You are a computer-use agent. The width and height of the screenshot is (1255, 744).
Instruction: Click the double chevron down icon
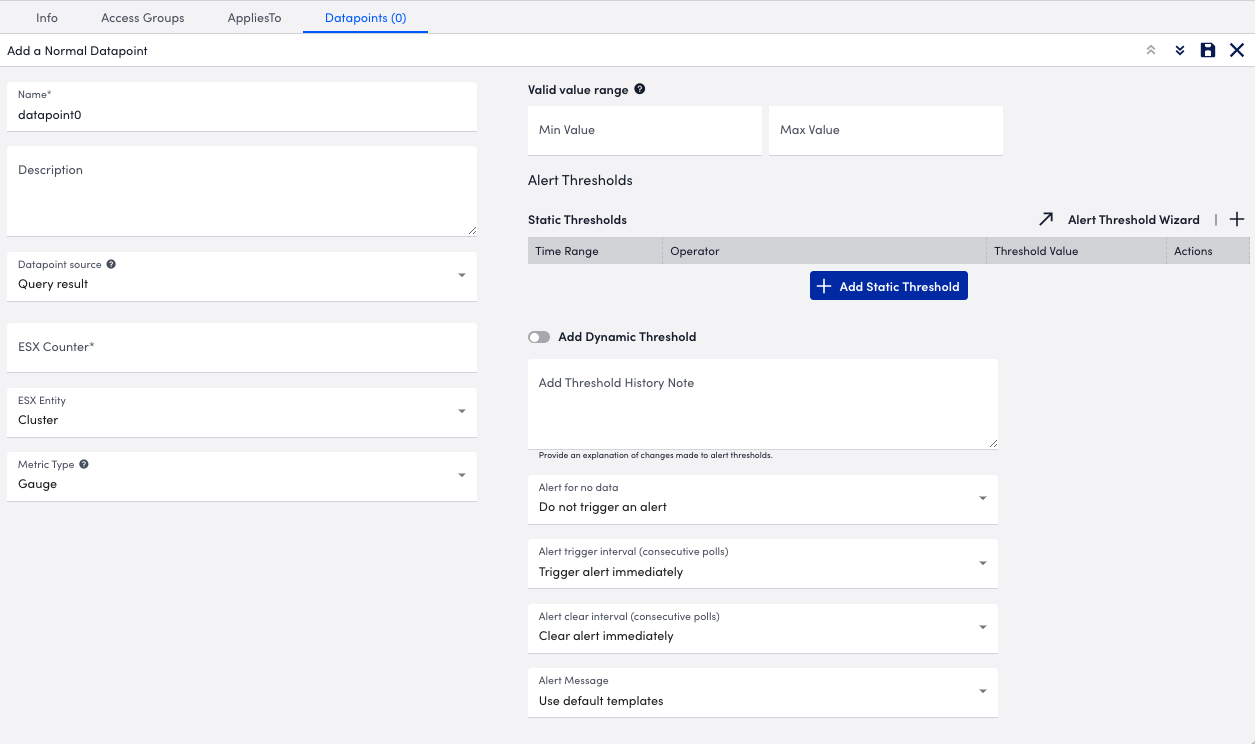[1180, 51]
